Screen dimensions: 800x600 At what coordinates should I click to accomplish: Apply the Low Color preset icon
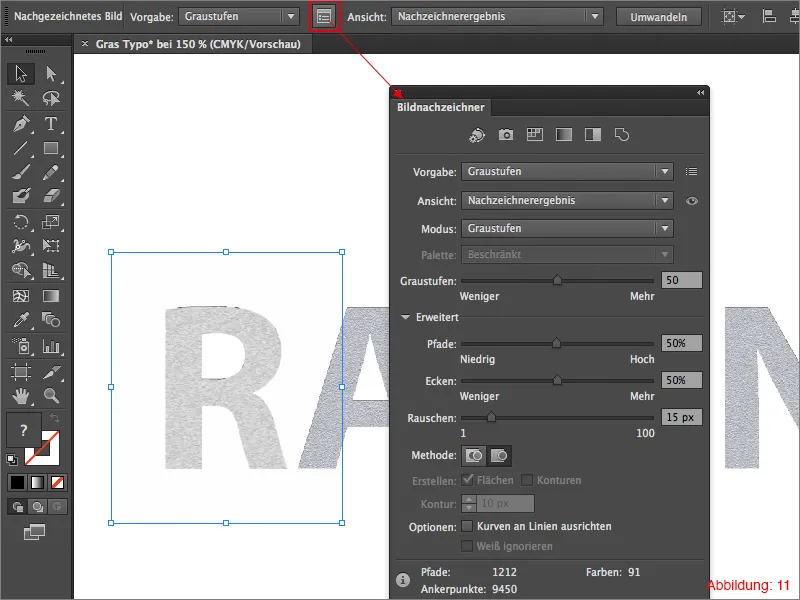click(x=535, y=135)
